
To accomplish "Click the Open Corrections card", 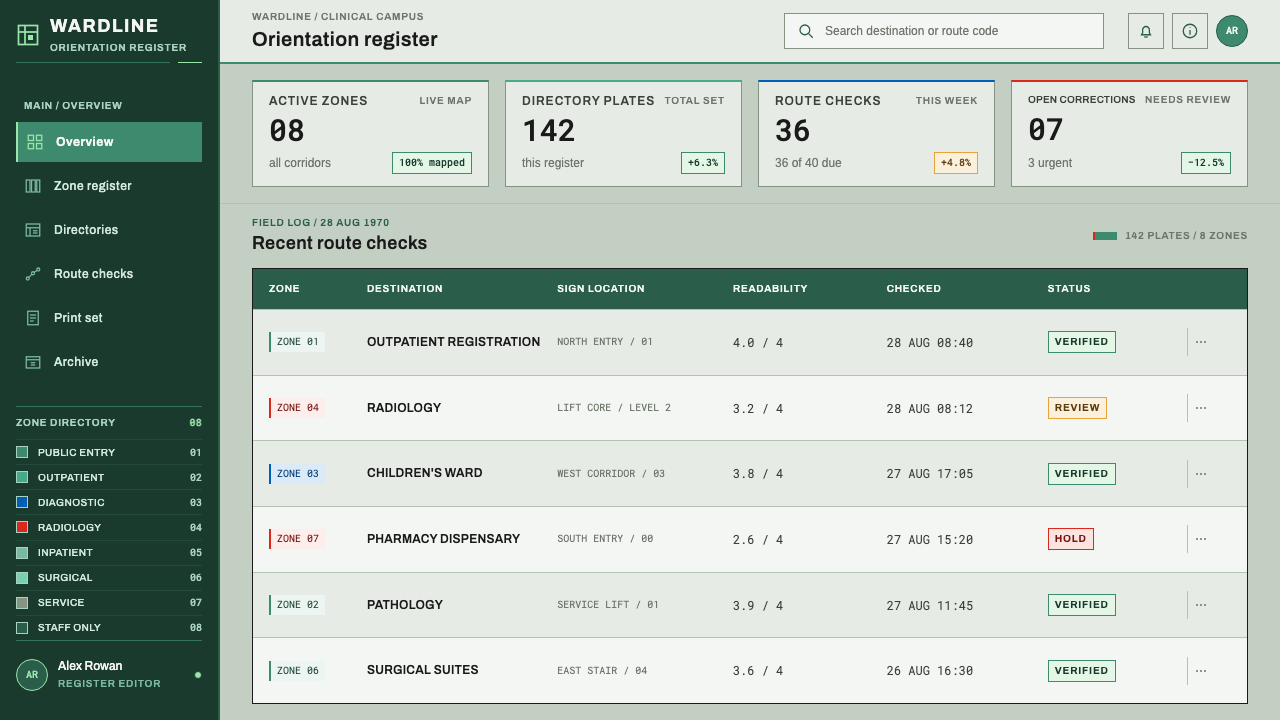I will tap(1129, 133).
